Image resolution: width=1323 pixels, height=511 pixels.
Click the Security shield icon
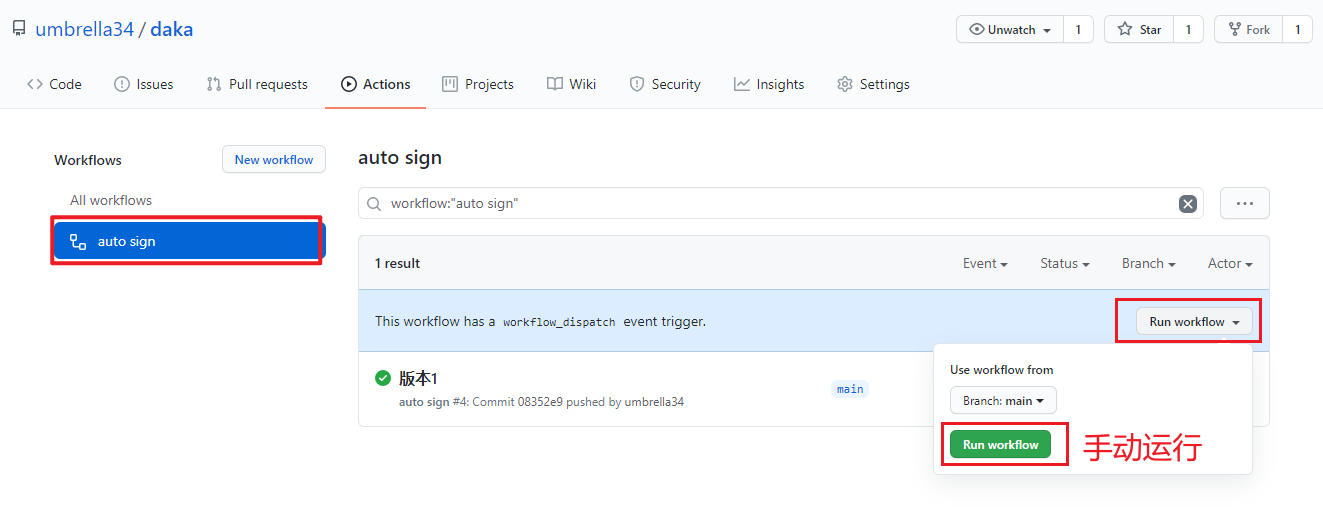[637, 84]
